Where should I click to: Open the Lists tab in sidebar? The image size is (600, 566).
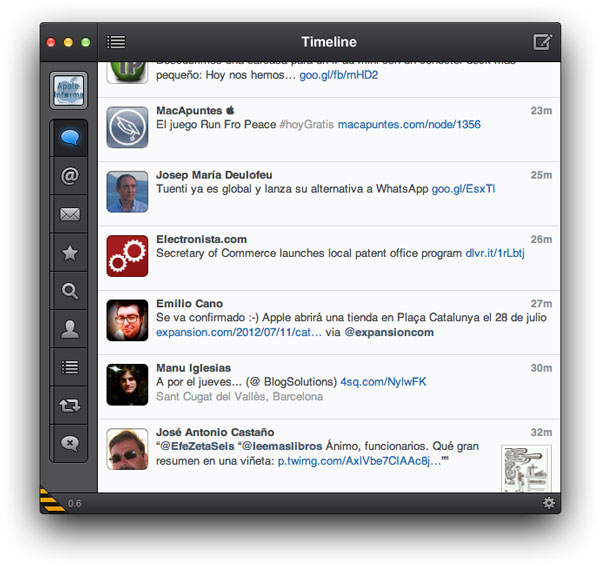click(70, 367)
